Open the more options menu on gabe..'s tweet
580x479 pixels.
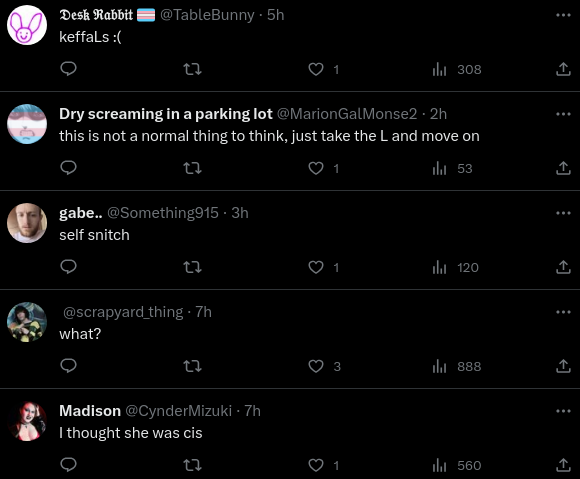click(x=563, y=213)
